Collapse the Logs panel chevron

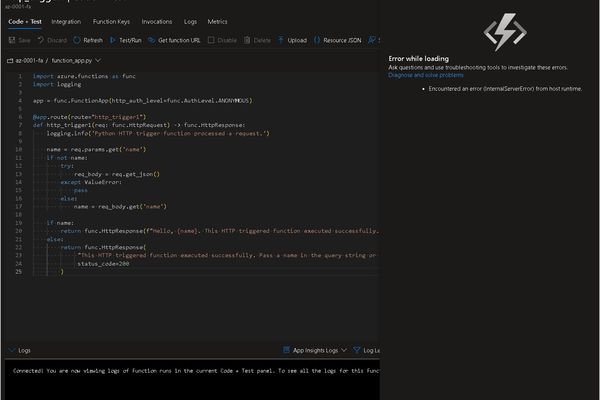click(11, 350)
